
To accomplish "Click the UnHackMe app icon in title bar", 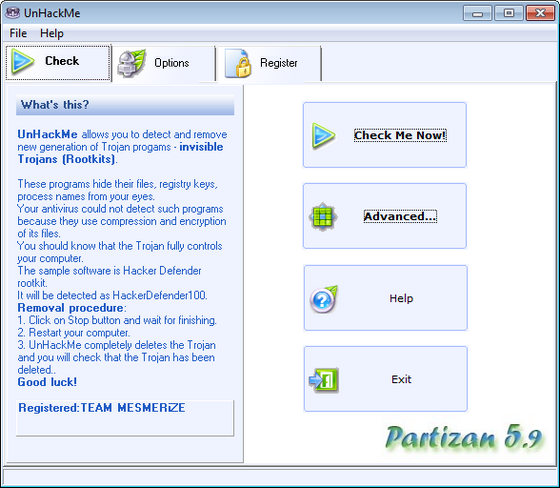I will pos(13,13).
